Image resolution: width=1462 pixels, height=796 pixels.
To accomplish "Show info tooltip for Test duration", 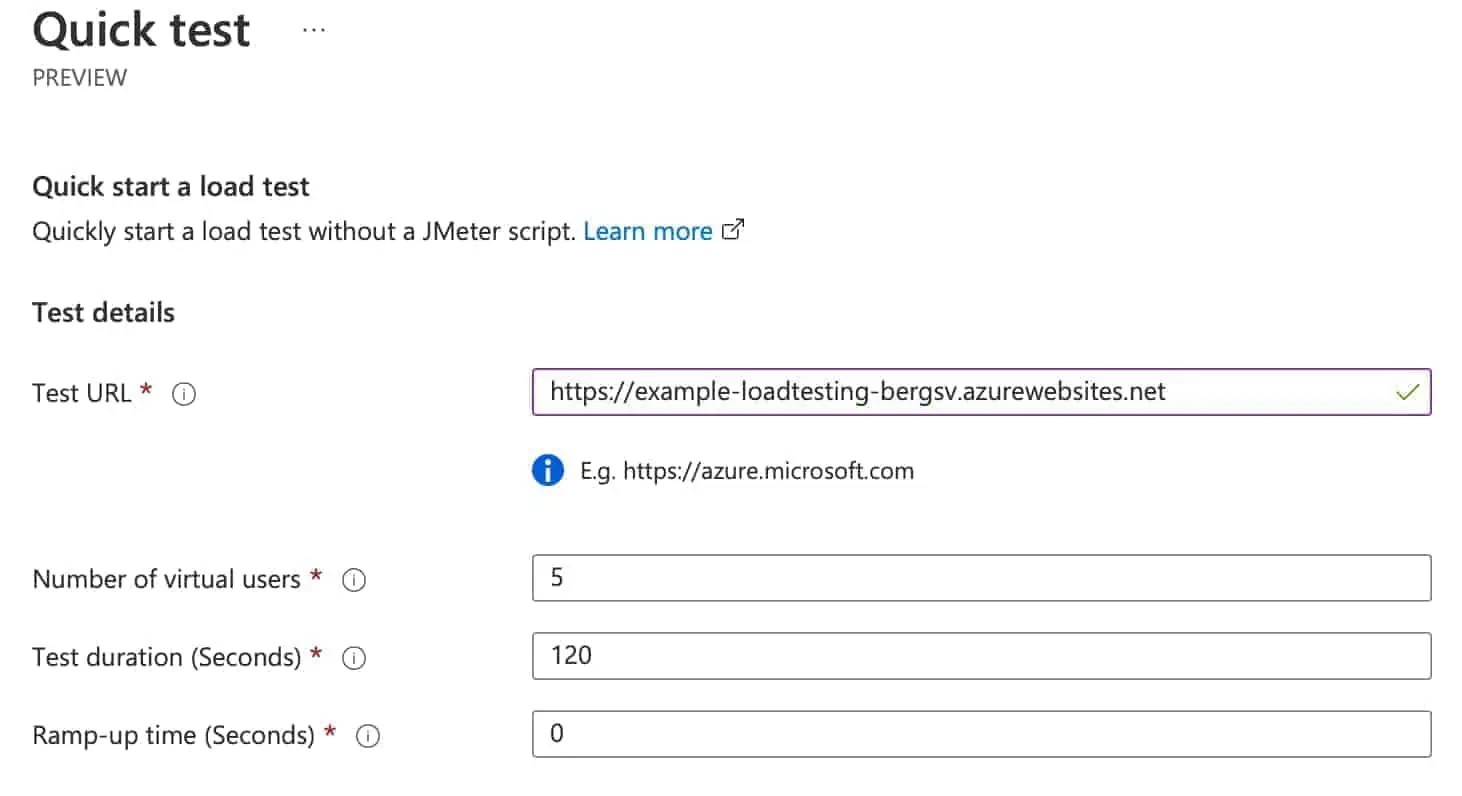I will (354, 658).
